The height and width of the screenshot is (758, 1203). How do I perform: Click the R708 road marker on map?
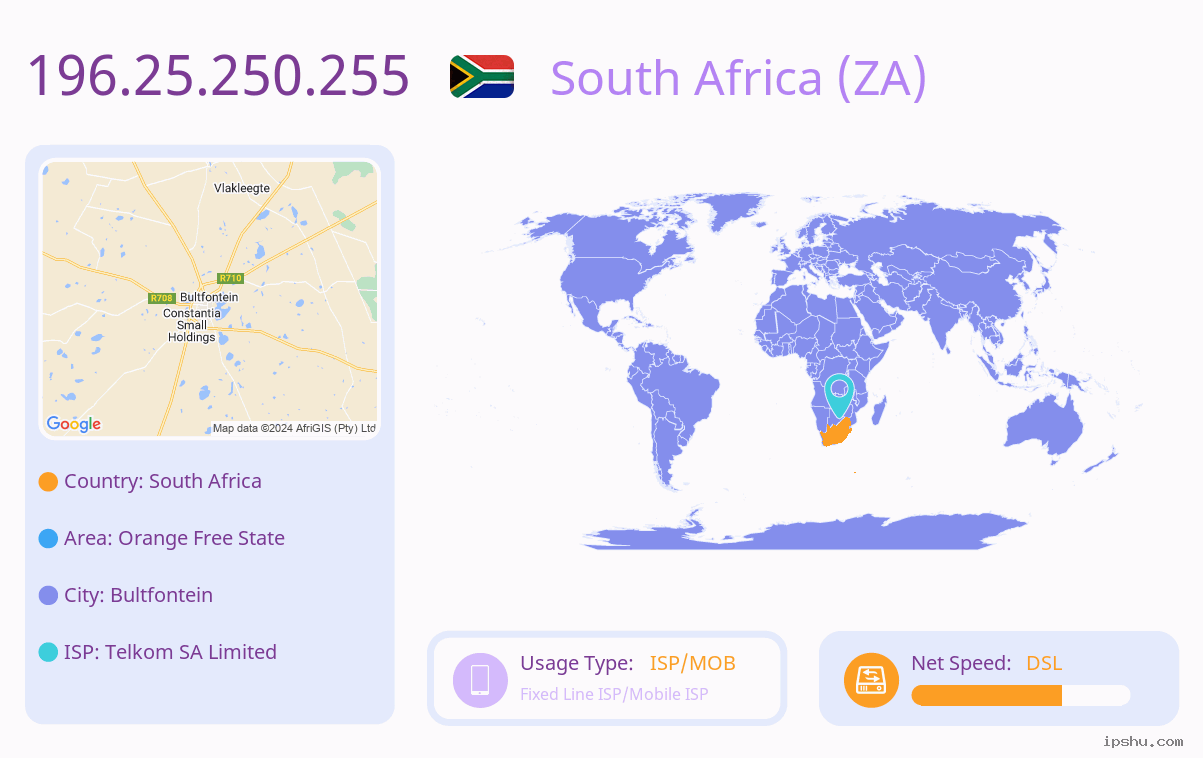[x=161, y=298]
